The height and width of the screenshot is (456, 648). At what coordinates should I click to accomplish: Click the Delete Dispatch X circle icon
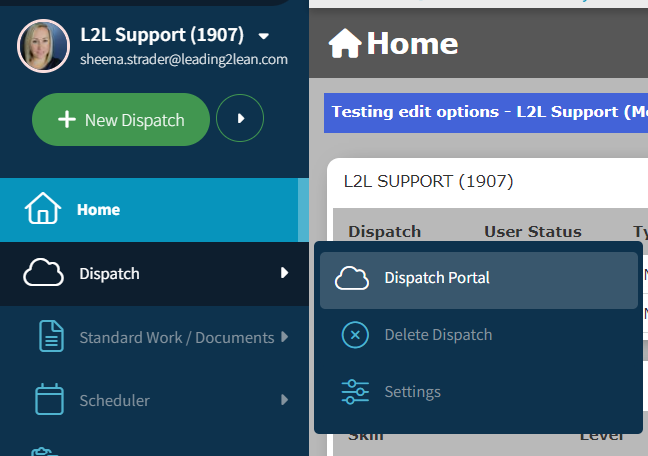(354, 335)
